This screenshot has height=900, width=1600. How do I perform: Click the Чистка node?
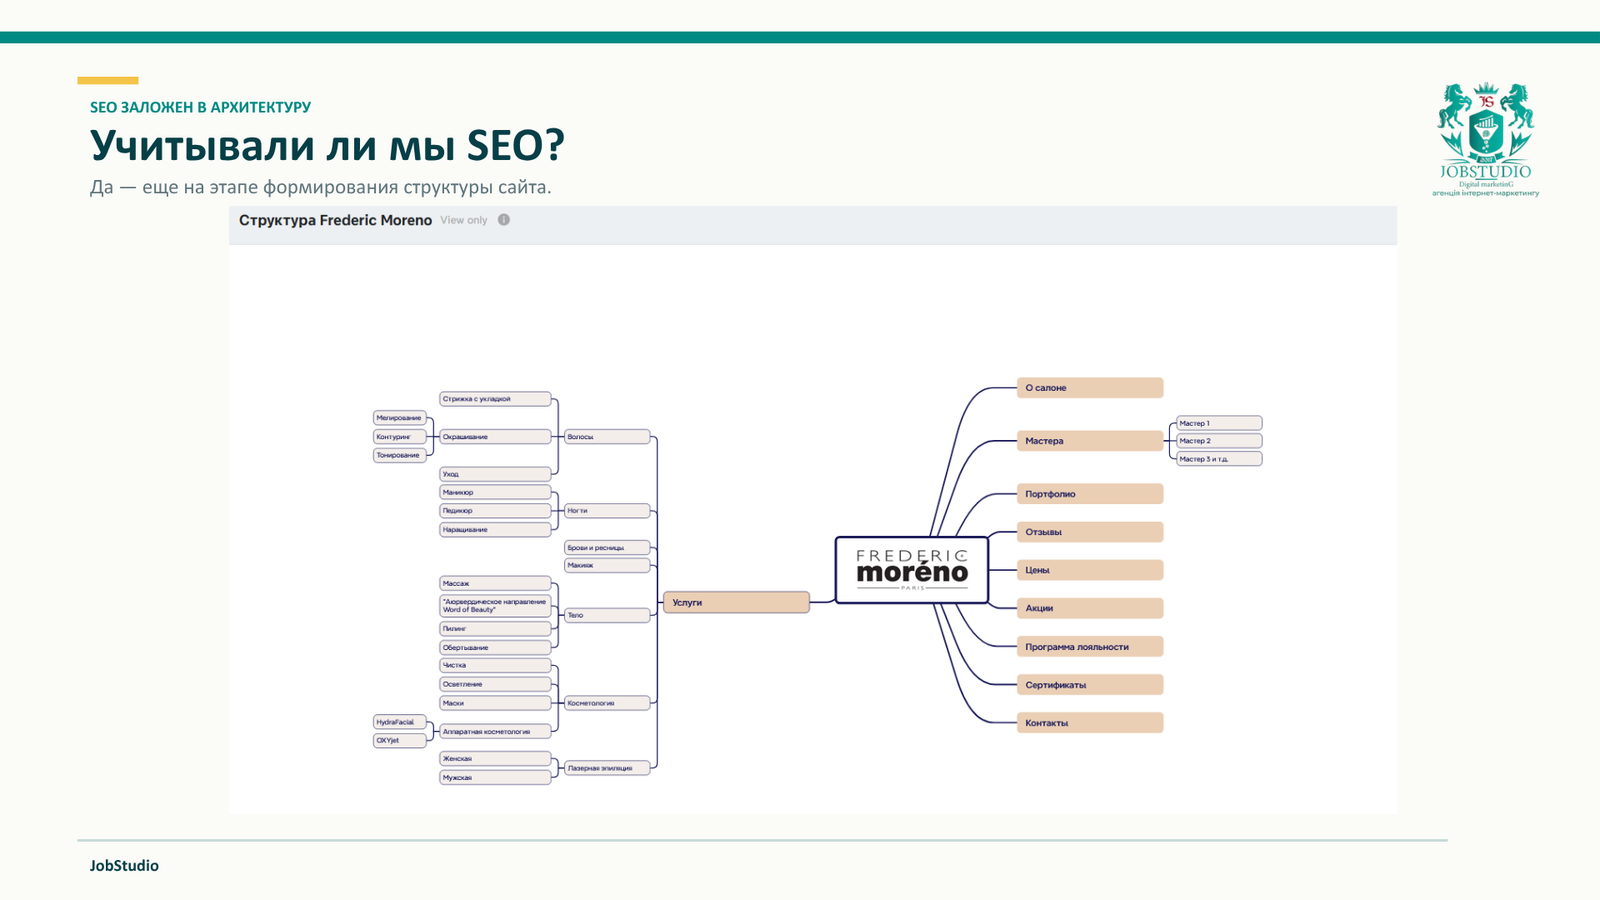(495, 665)
